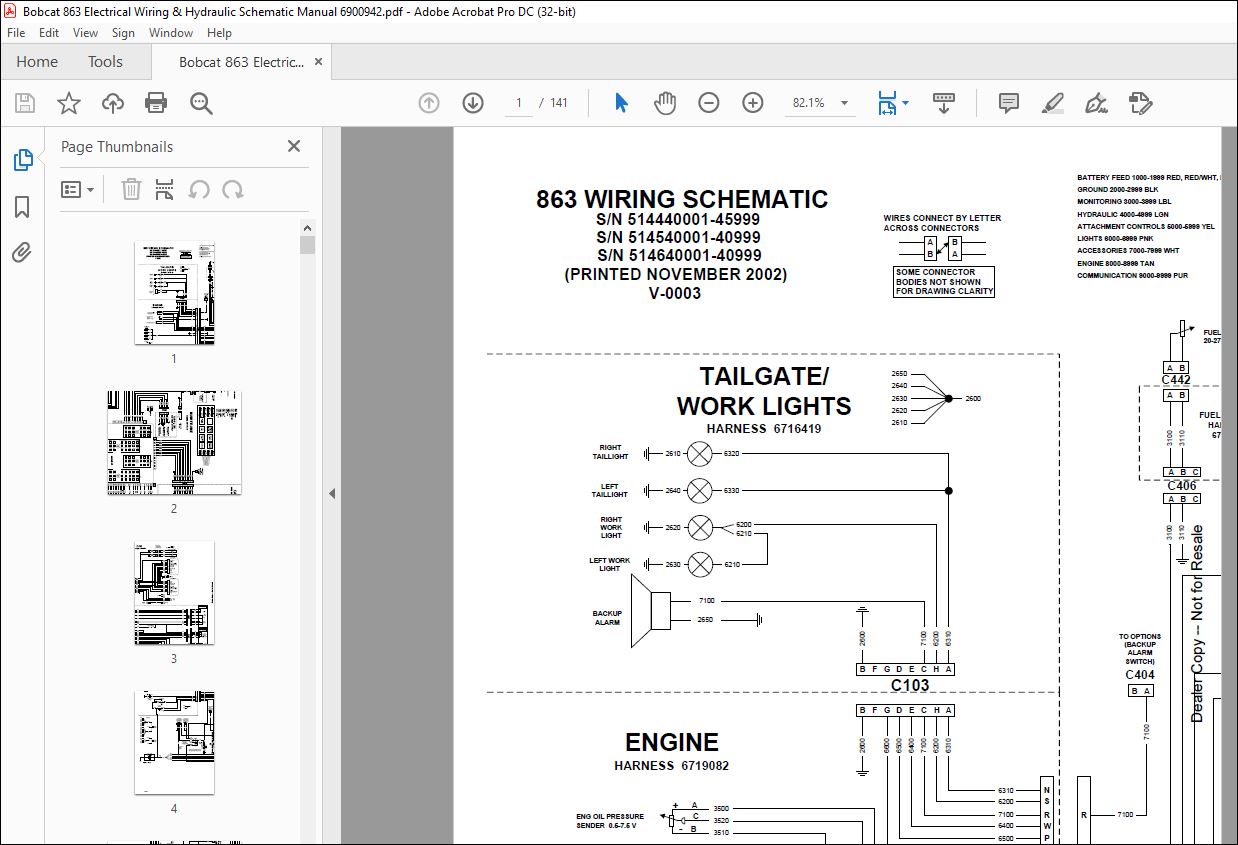
Task: Click the ENGINE heading in the schematic
Action: pyautogui.click(x=672, y=742)
